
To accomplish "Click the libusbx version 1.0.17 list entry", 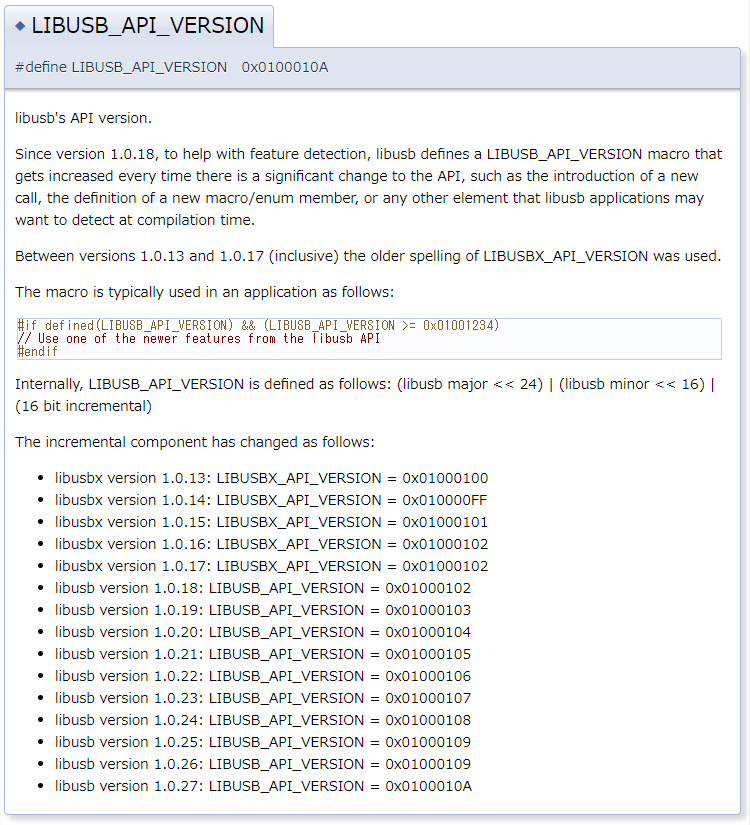I will coord(272,566).
